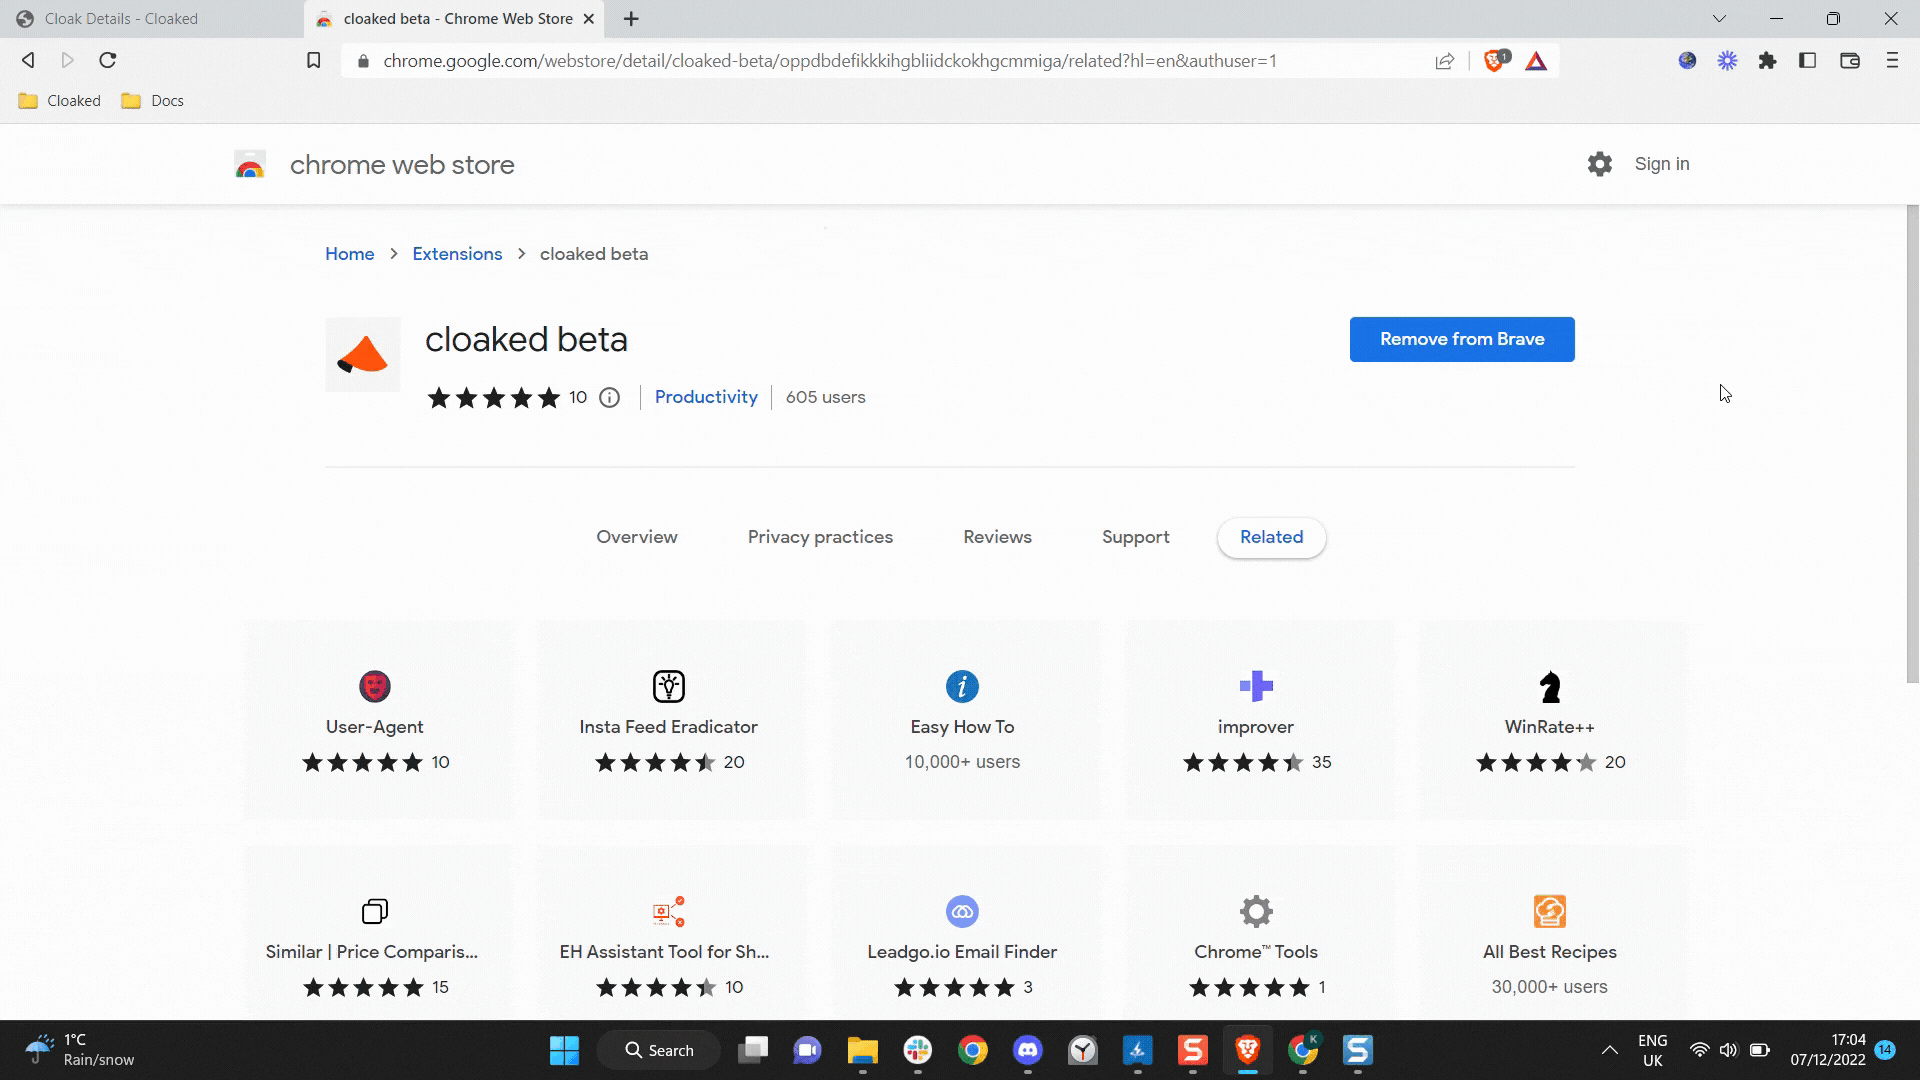Click the bookmark star icon in address bar

[x=313, y=60]
